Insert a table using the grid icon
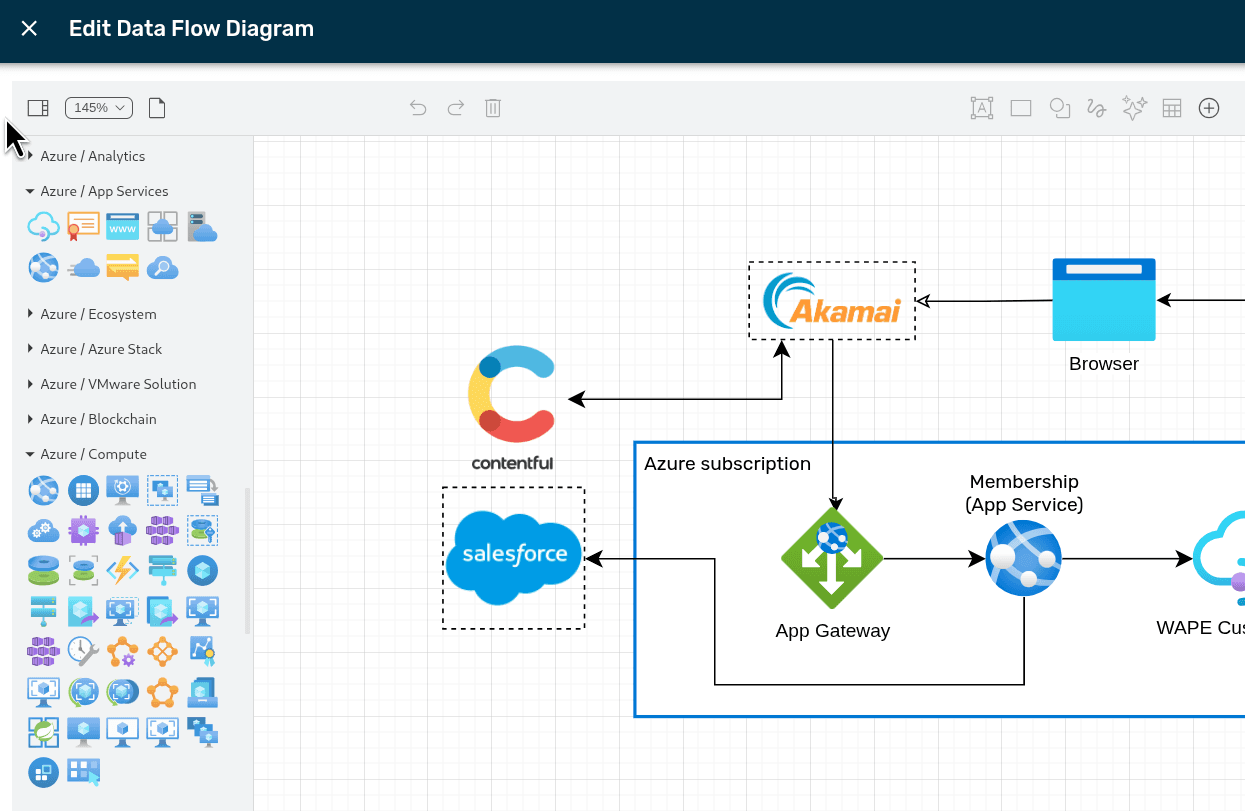The image size is (1245, 811). point(1172,108)
